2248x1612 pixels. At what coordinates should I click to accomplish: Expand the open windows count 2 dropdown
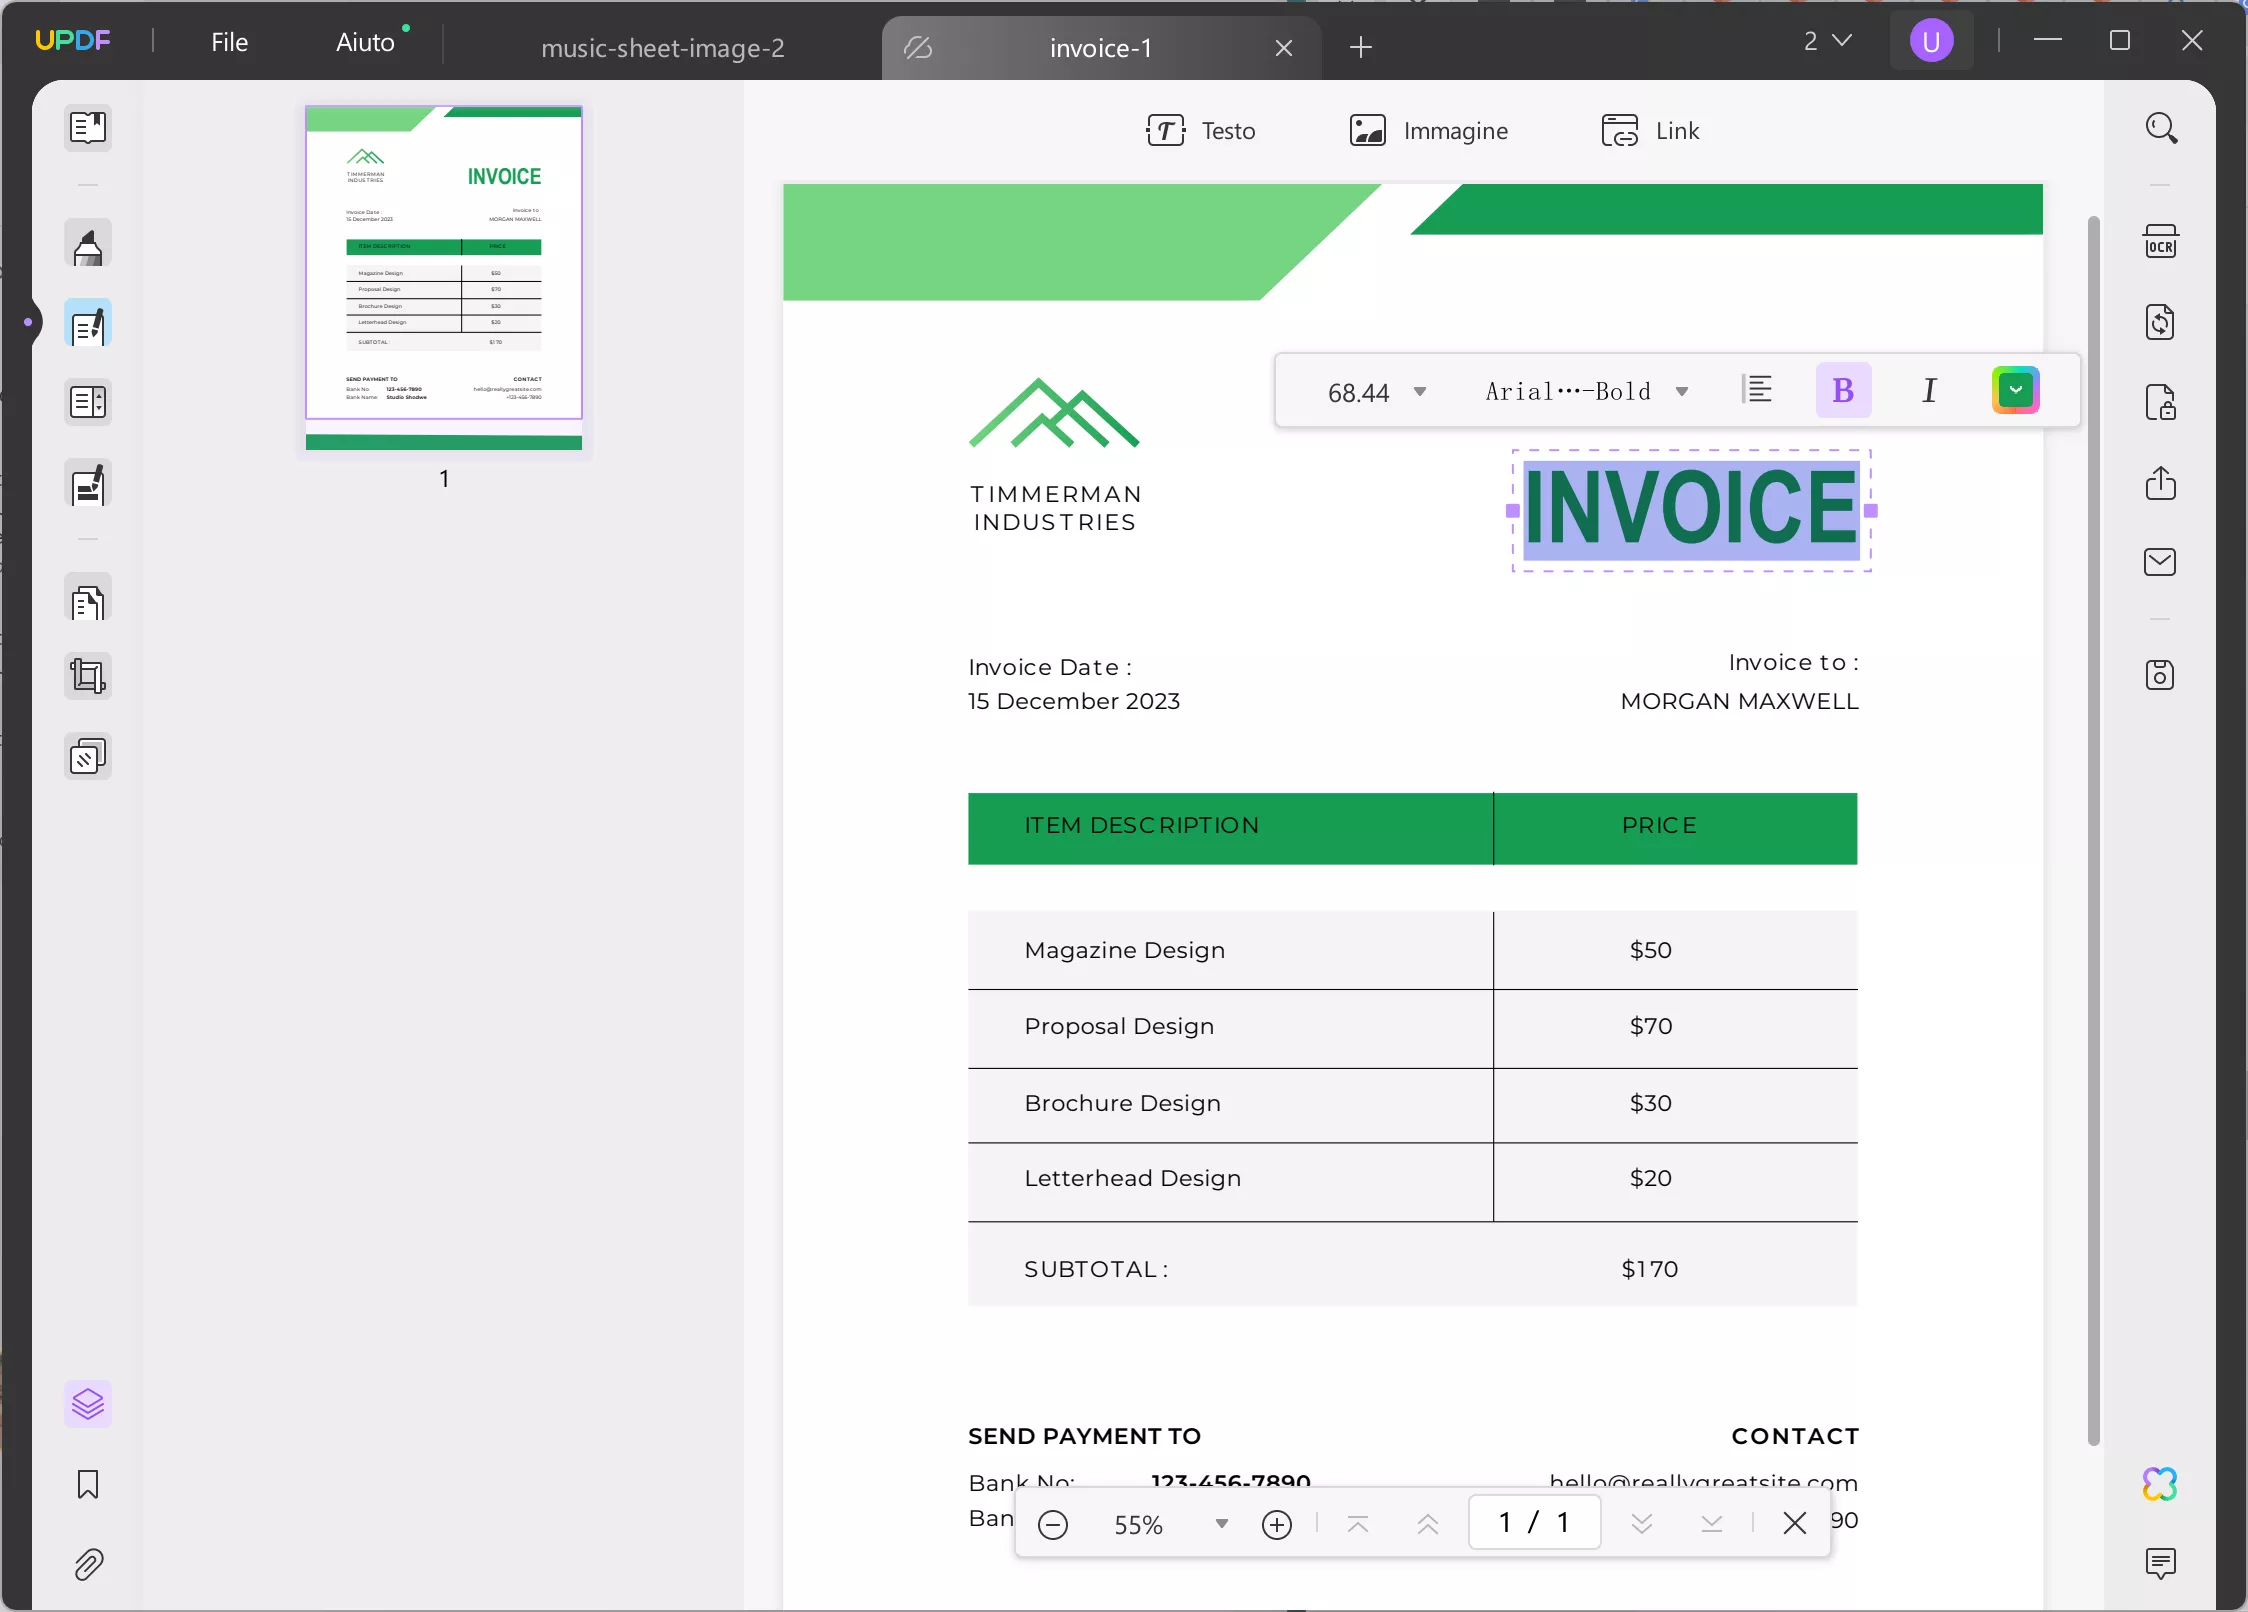pos(1828,41)
